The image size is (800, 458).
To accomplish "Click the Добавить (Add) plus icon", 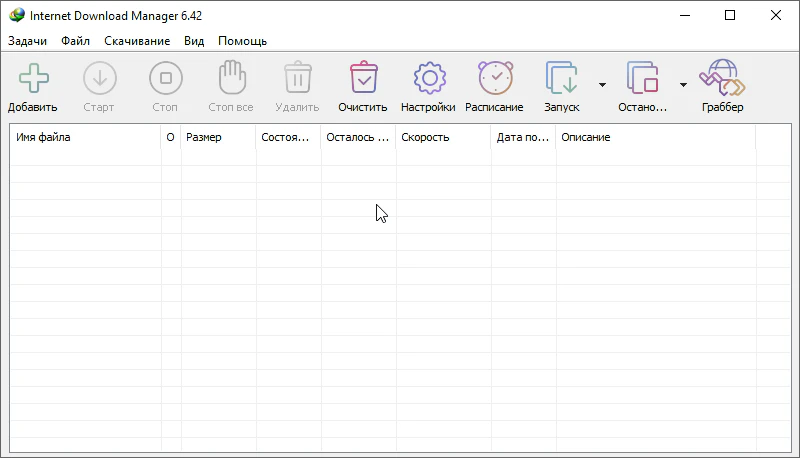I will click(33, 78).
